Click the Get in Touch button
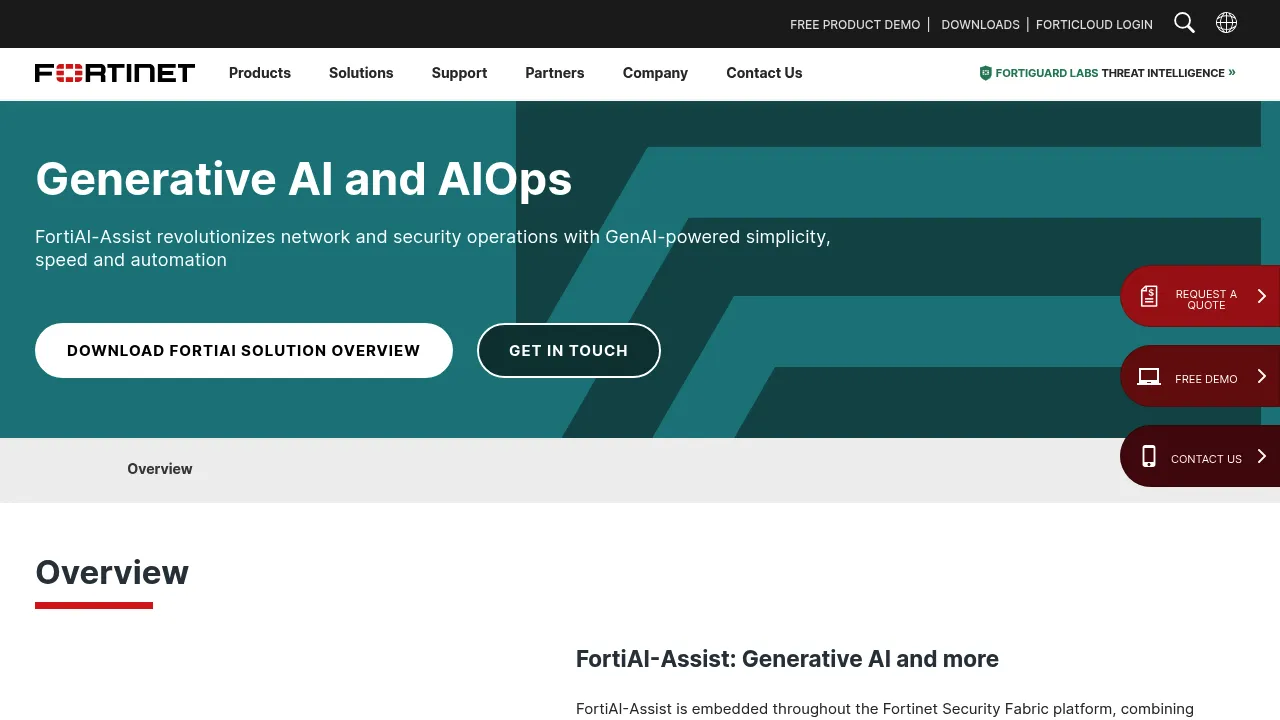 point(569,350)
